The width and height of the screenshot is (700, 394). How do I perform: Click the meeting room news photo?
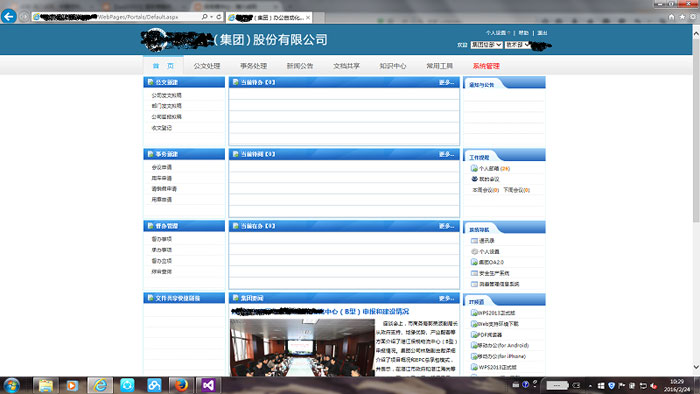pos(302,348)
